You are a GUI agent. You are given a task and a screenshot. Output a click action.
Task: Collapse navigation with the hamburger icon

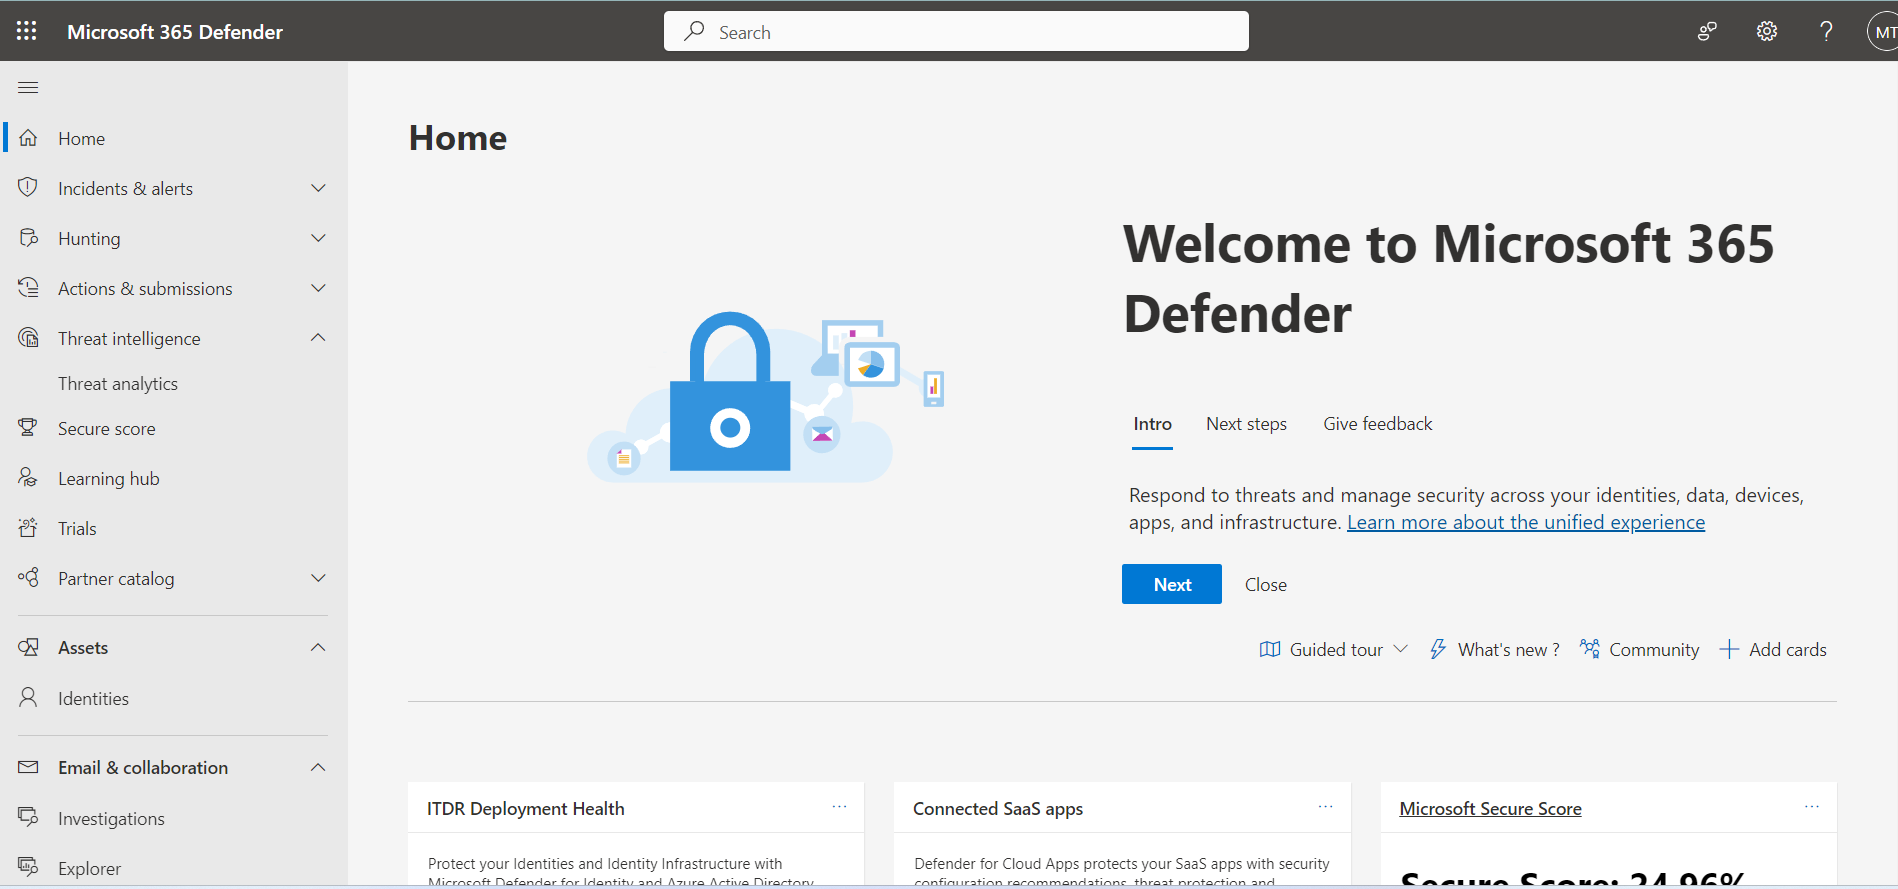point(28,88)
